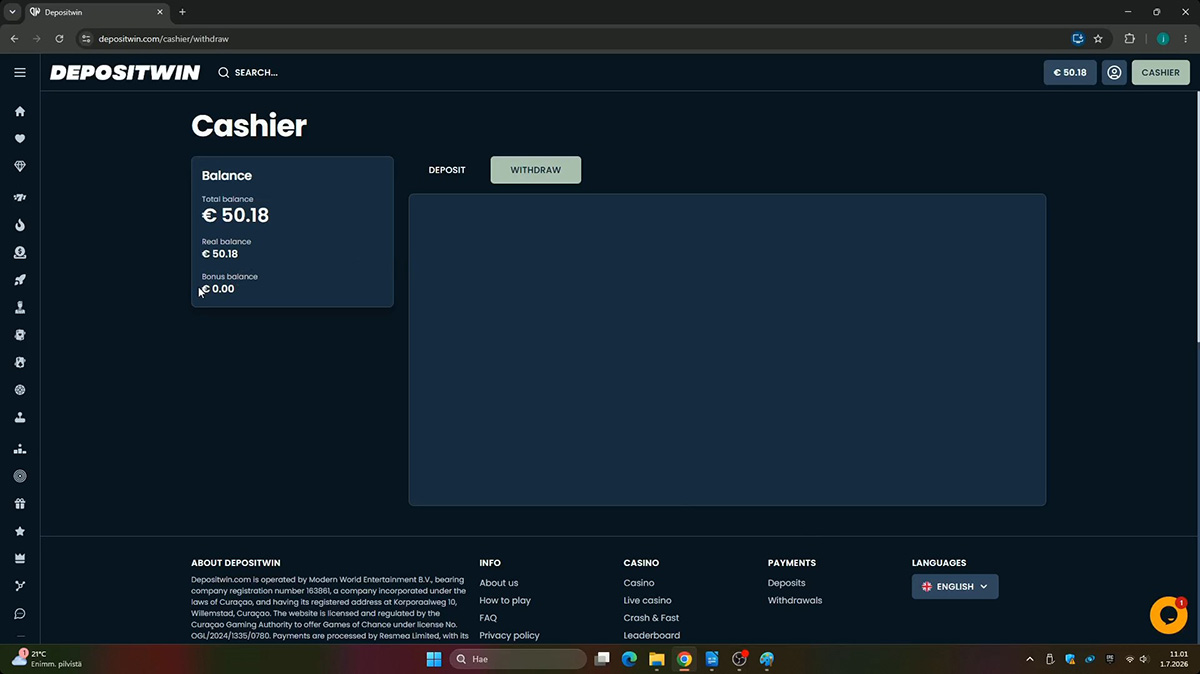
Task: Open Microsoft Edge from the taskbar
Action: 629,659
